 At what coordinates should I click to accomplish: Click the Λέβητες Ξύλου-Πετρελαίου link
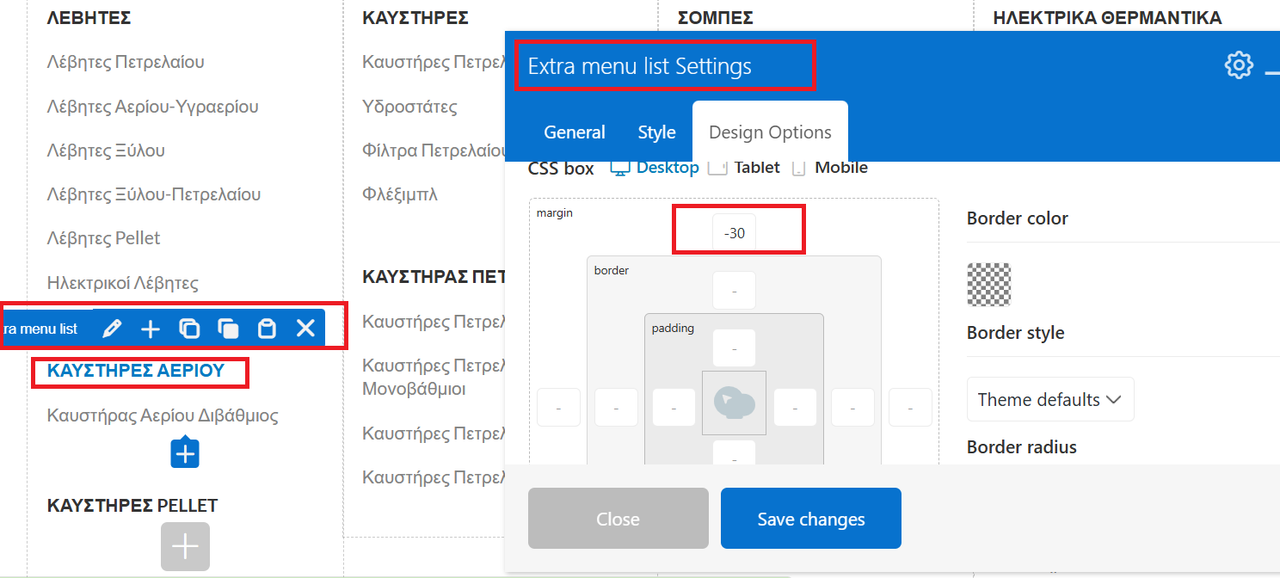tap(154, 194)
